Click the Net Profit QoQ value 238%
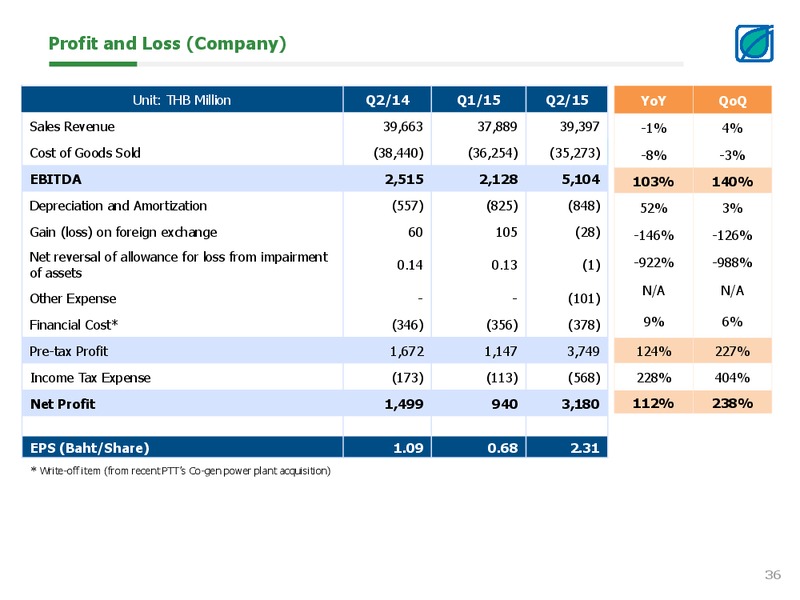This screenshot has width=800, height=600. 732,404
